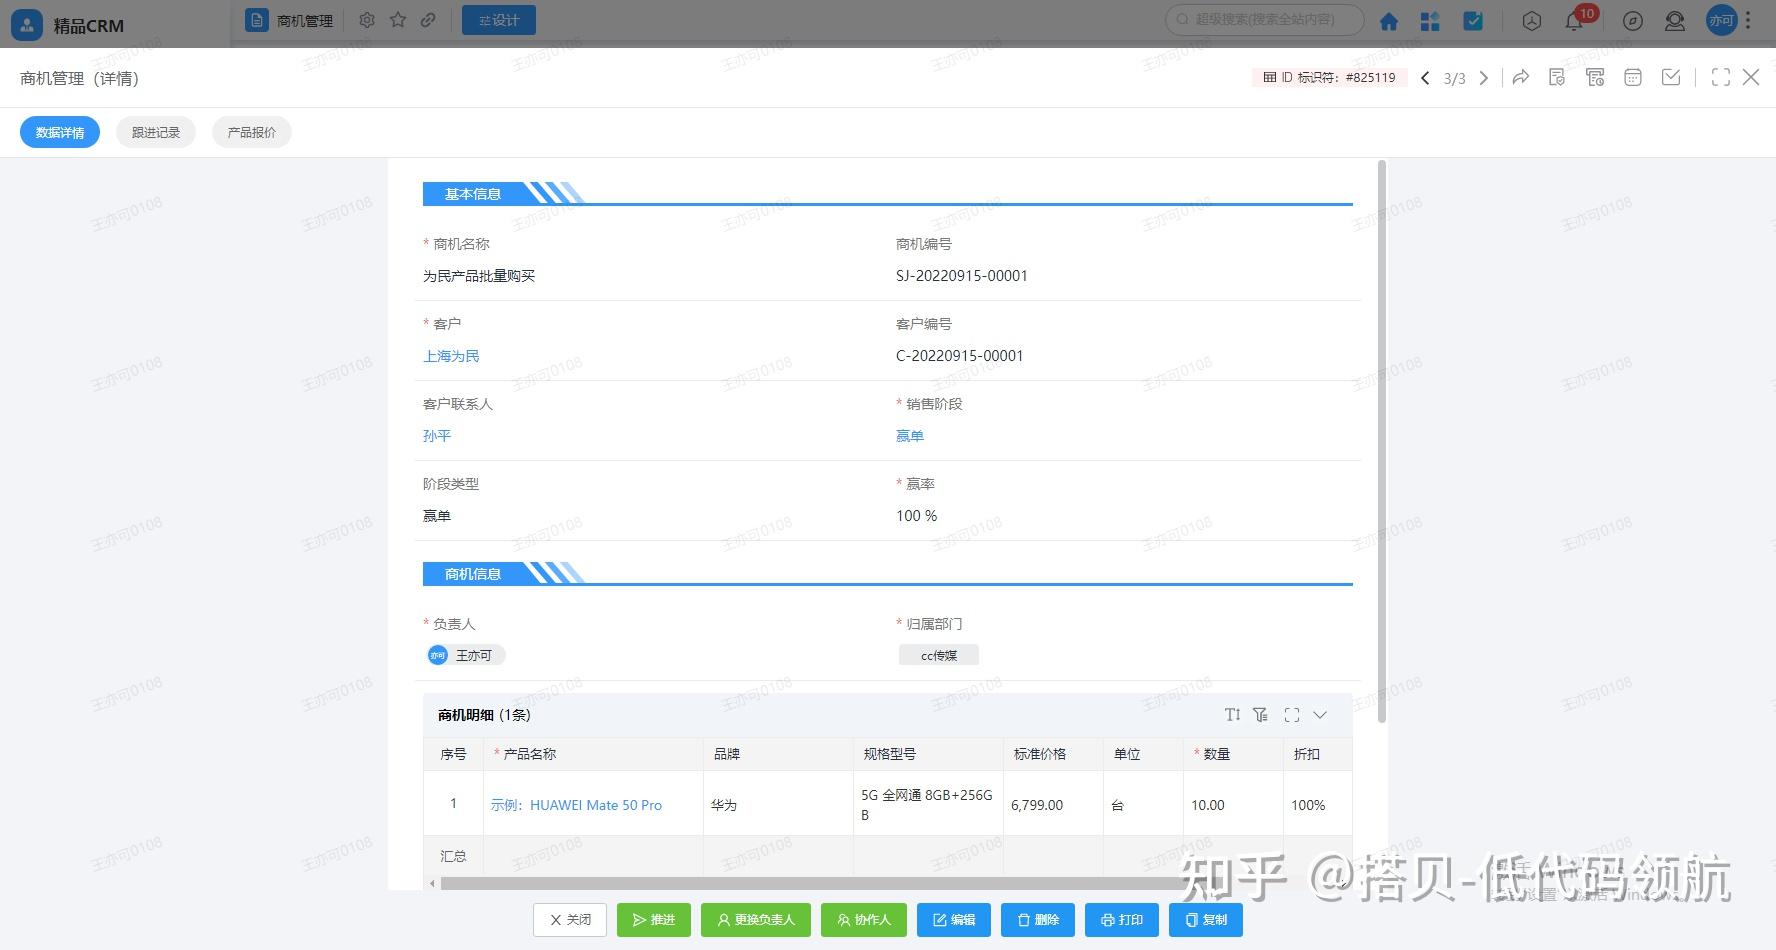Go to previous record with left arrow

(1425, 77)
